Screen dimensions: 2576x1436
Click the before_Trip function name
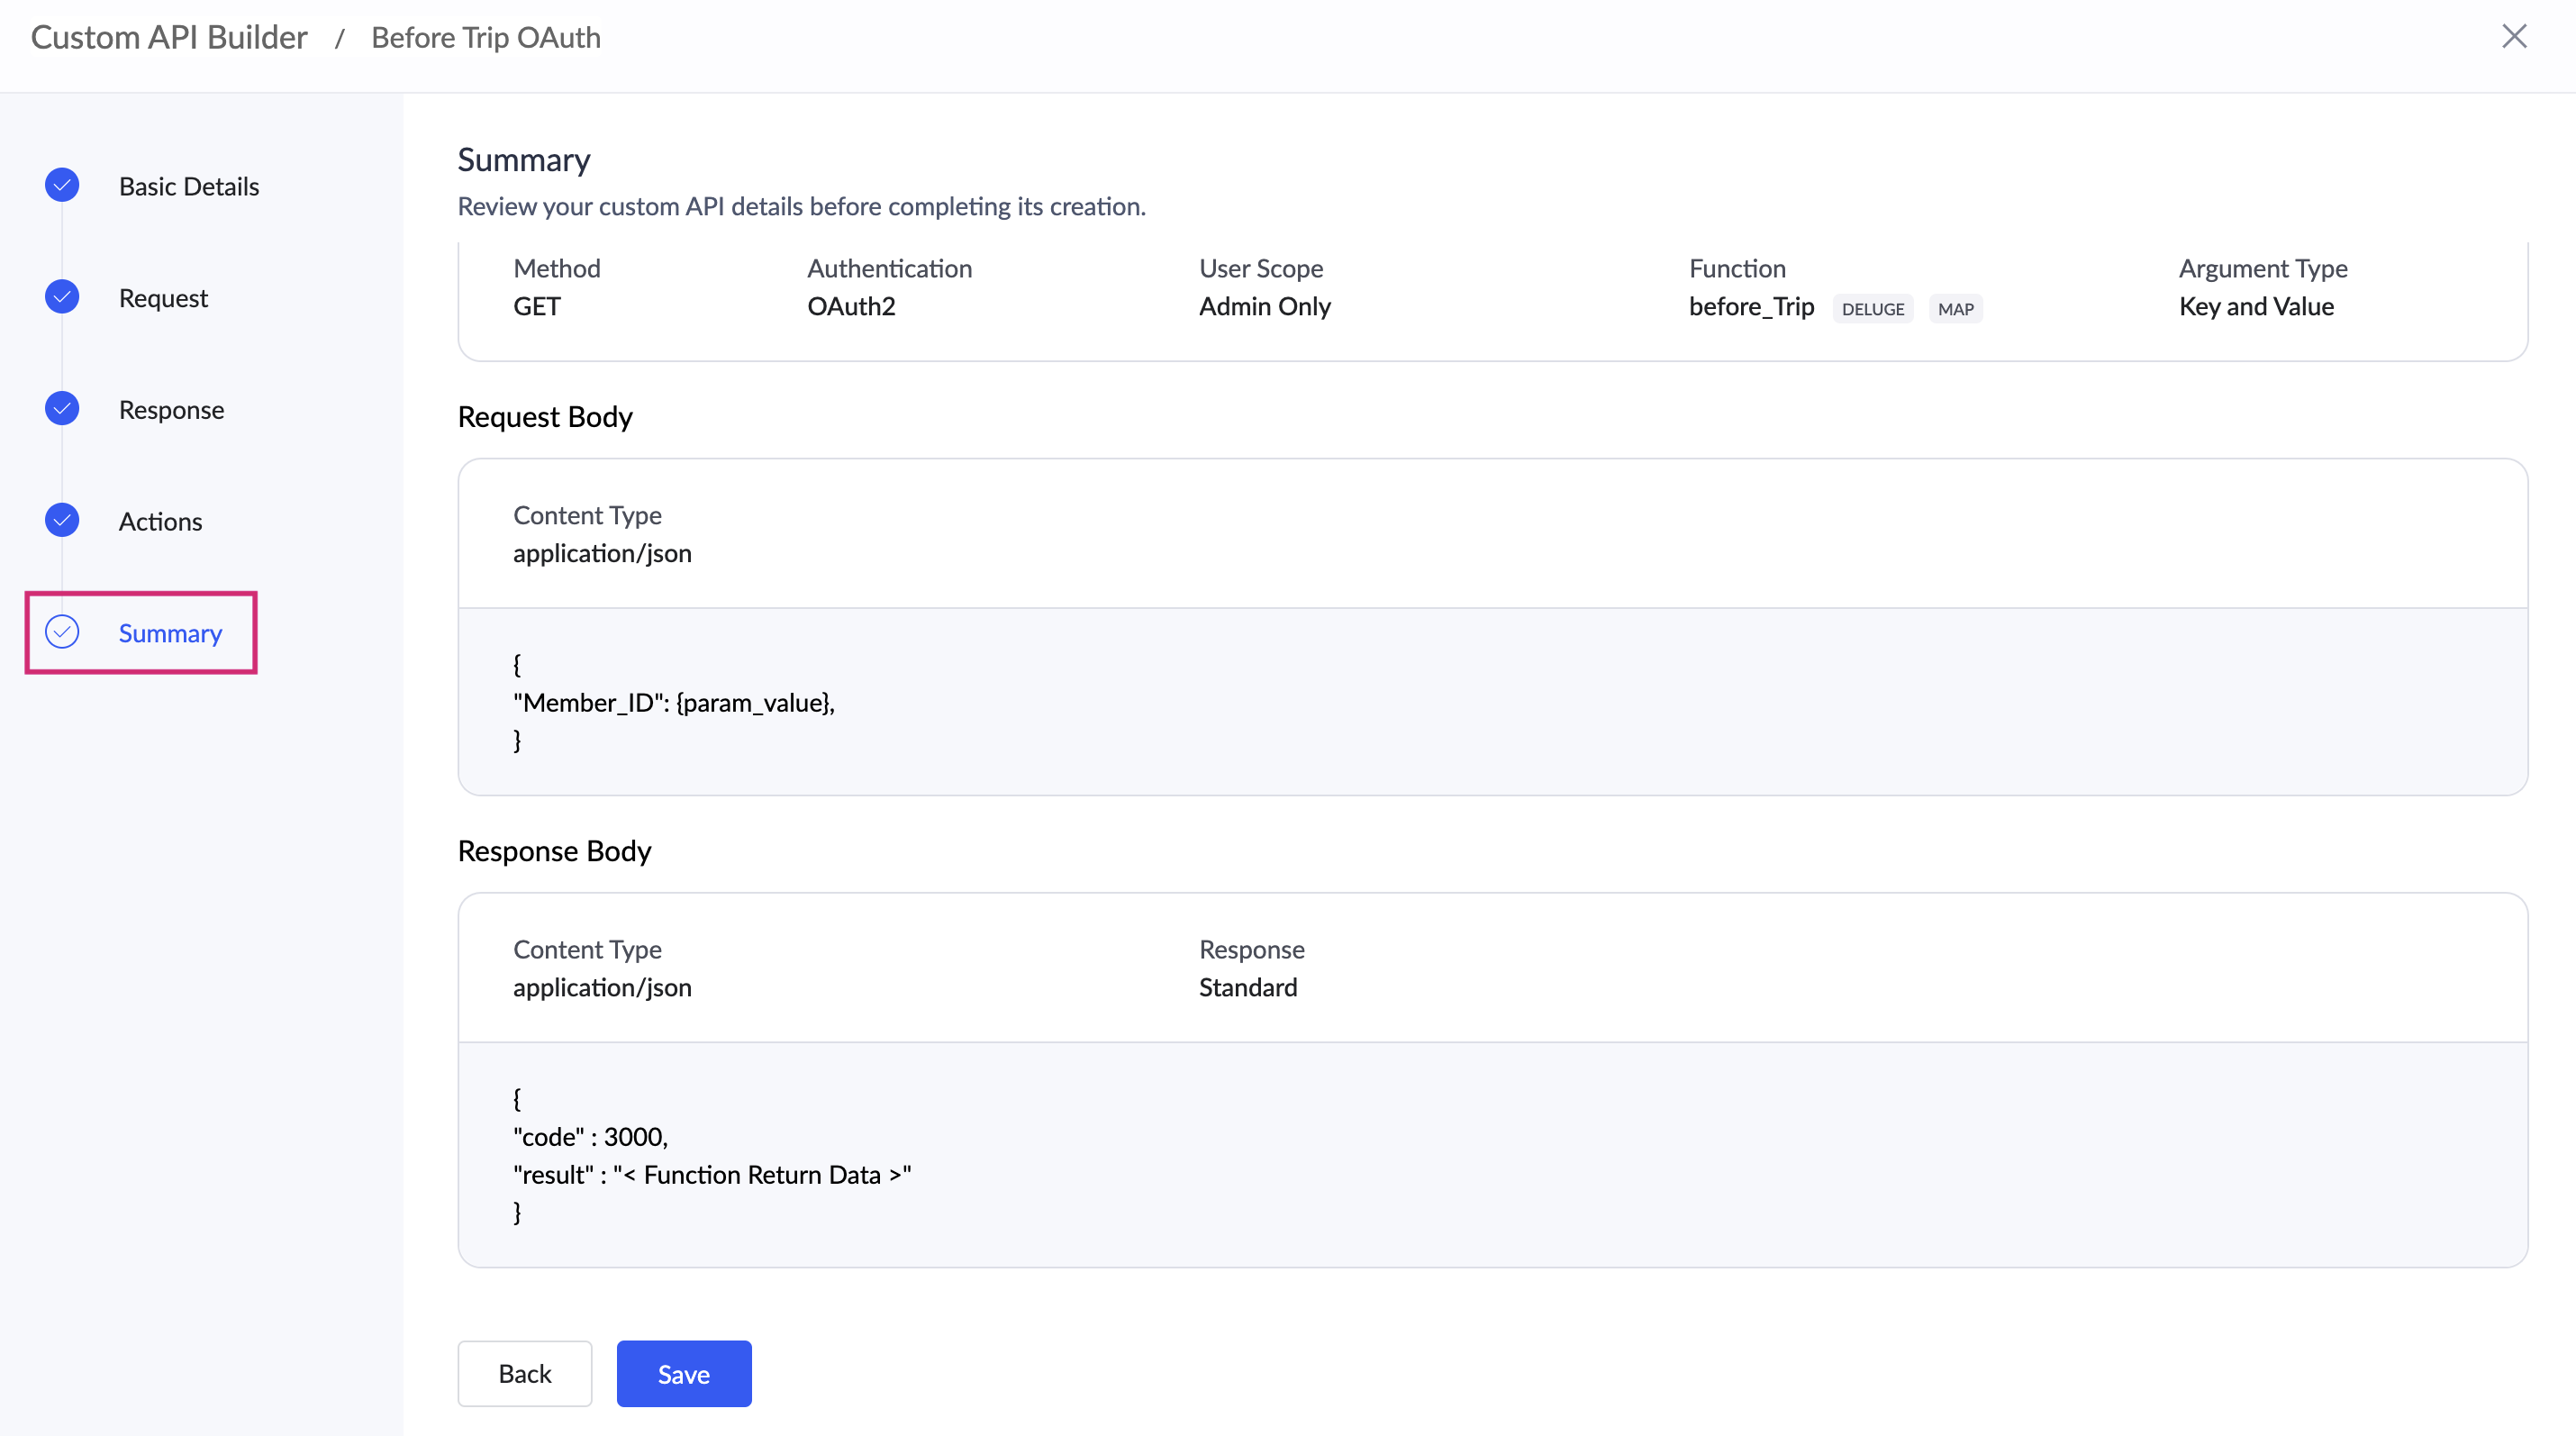coord(1751,307)
